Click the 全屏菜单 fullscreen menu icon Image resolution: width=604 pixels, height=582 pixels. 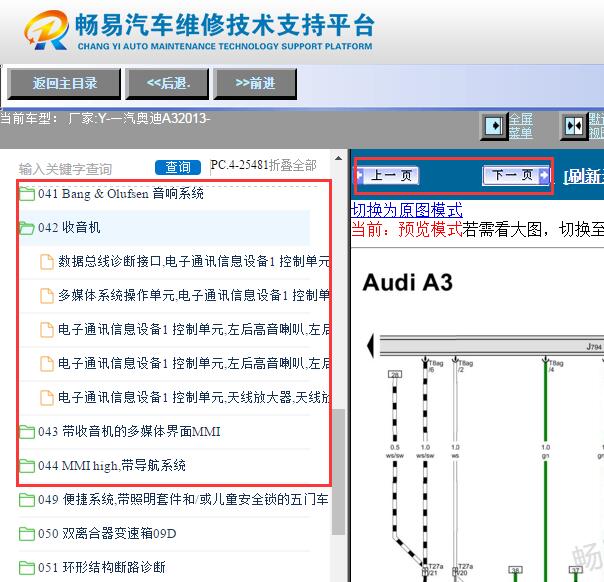tap(493, 126)
